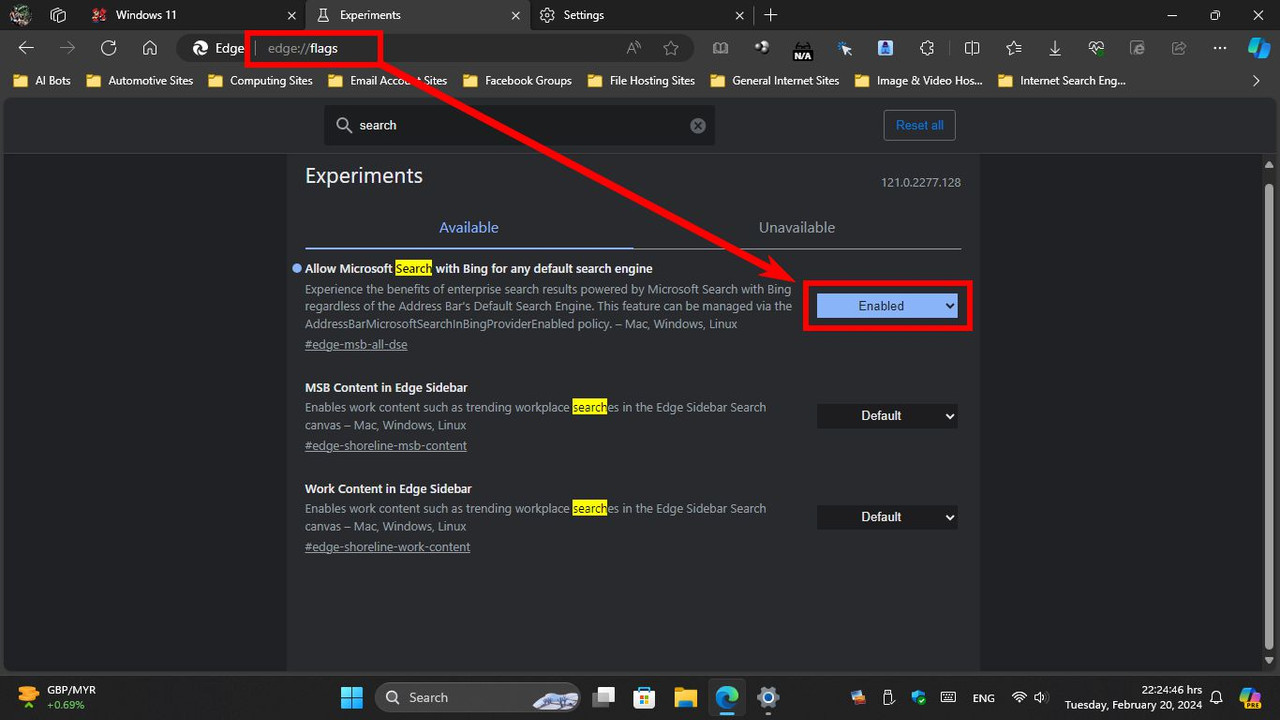The image size is (1280, 720).
Task: Clear the flags search box text
Action: click(x=698, y=125)
